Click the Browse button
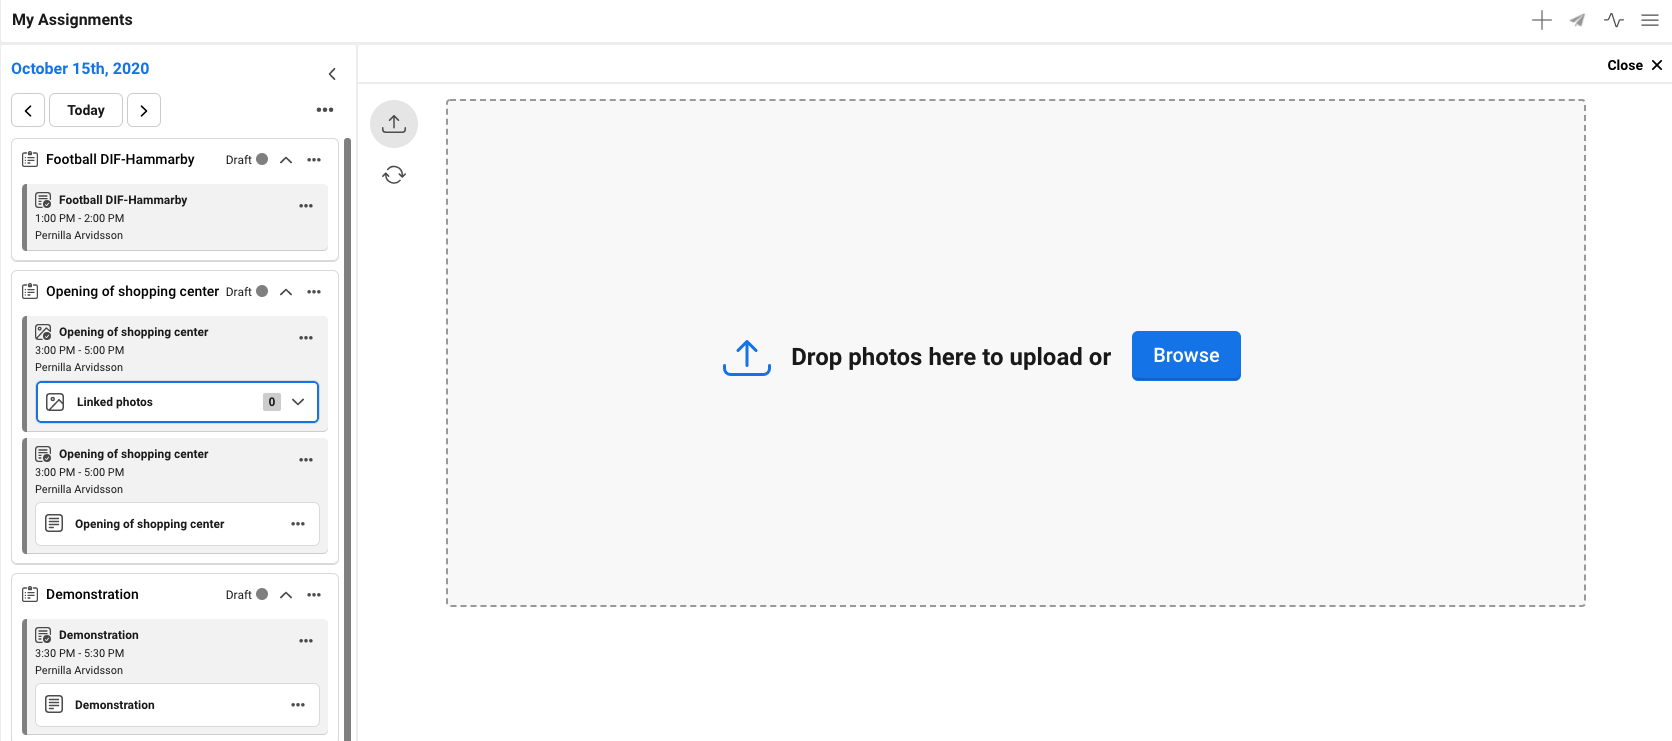Image resolution: width=1672 pixels, height=741 pixels. click(1186, 356)
